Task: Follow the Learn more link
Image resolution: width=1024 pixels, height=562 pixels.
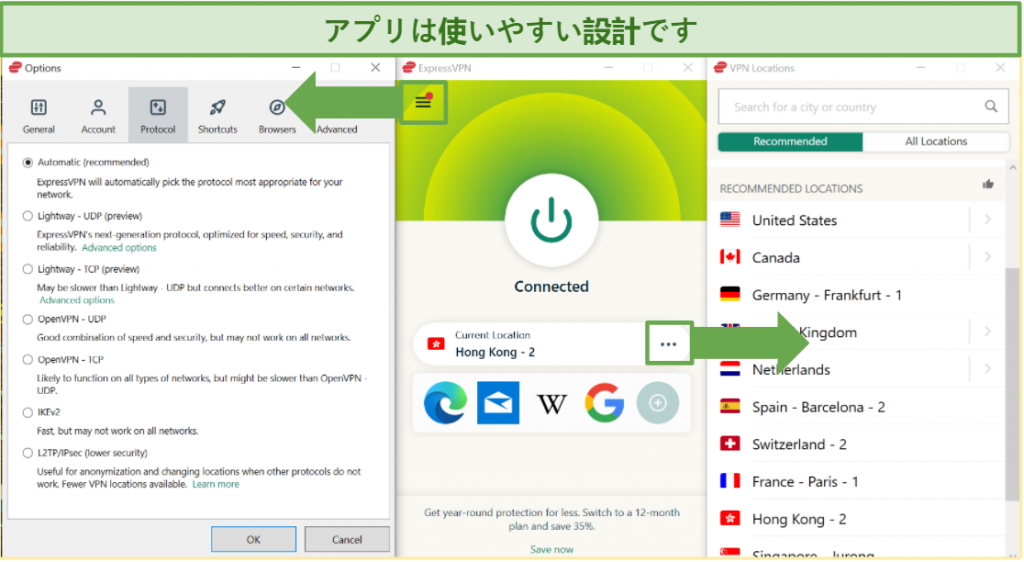Action: (216, 484)
